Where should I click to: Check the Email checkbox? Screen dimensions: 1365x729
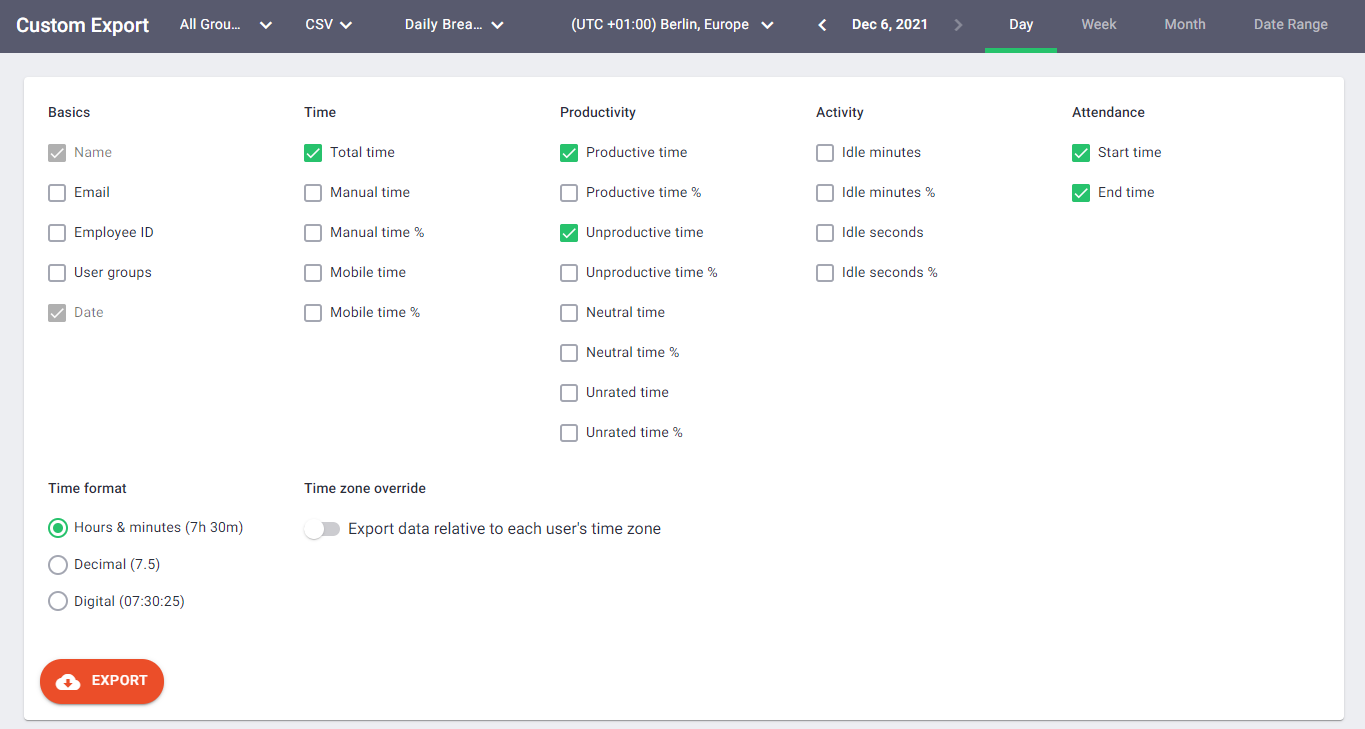coord(57,192)
